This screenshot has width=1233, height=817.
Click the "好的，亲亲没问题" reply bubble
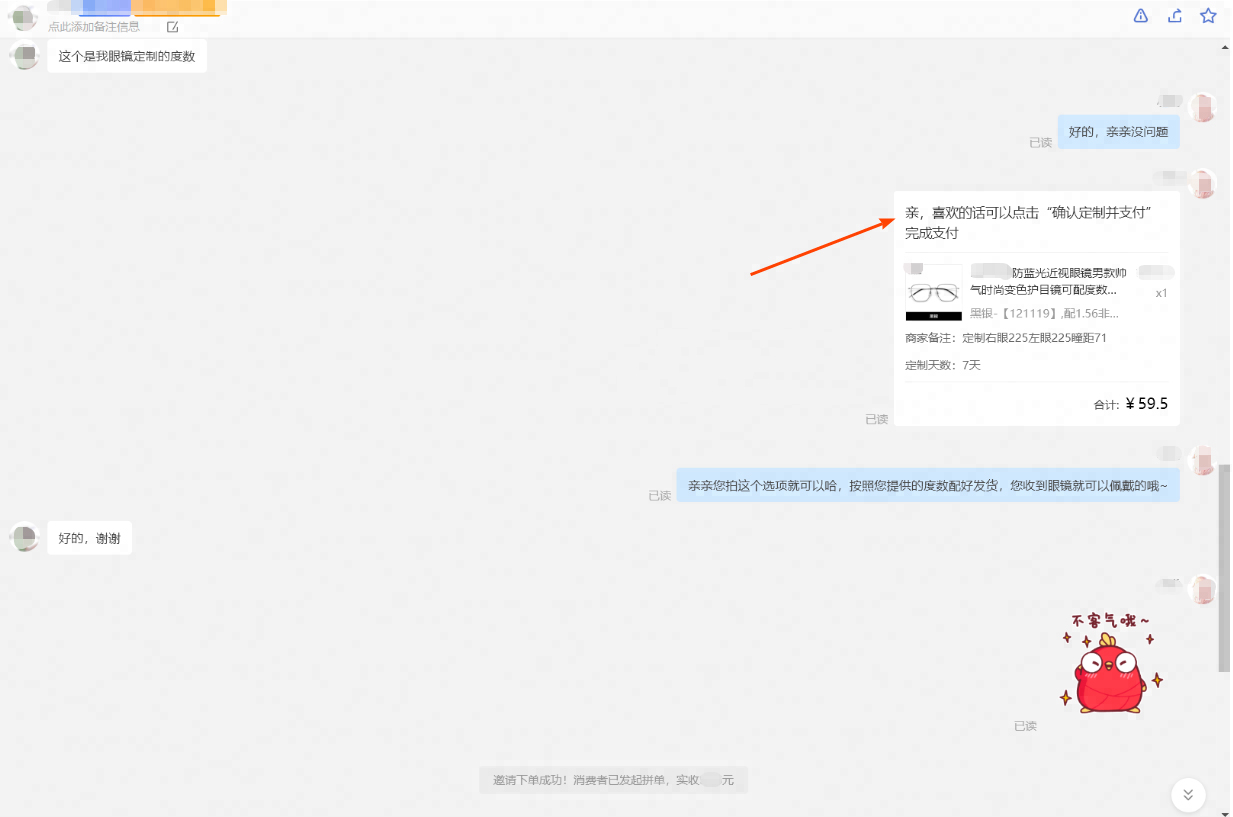(1118, 132)
